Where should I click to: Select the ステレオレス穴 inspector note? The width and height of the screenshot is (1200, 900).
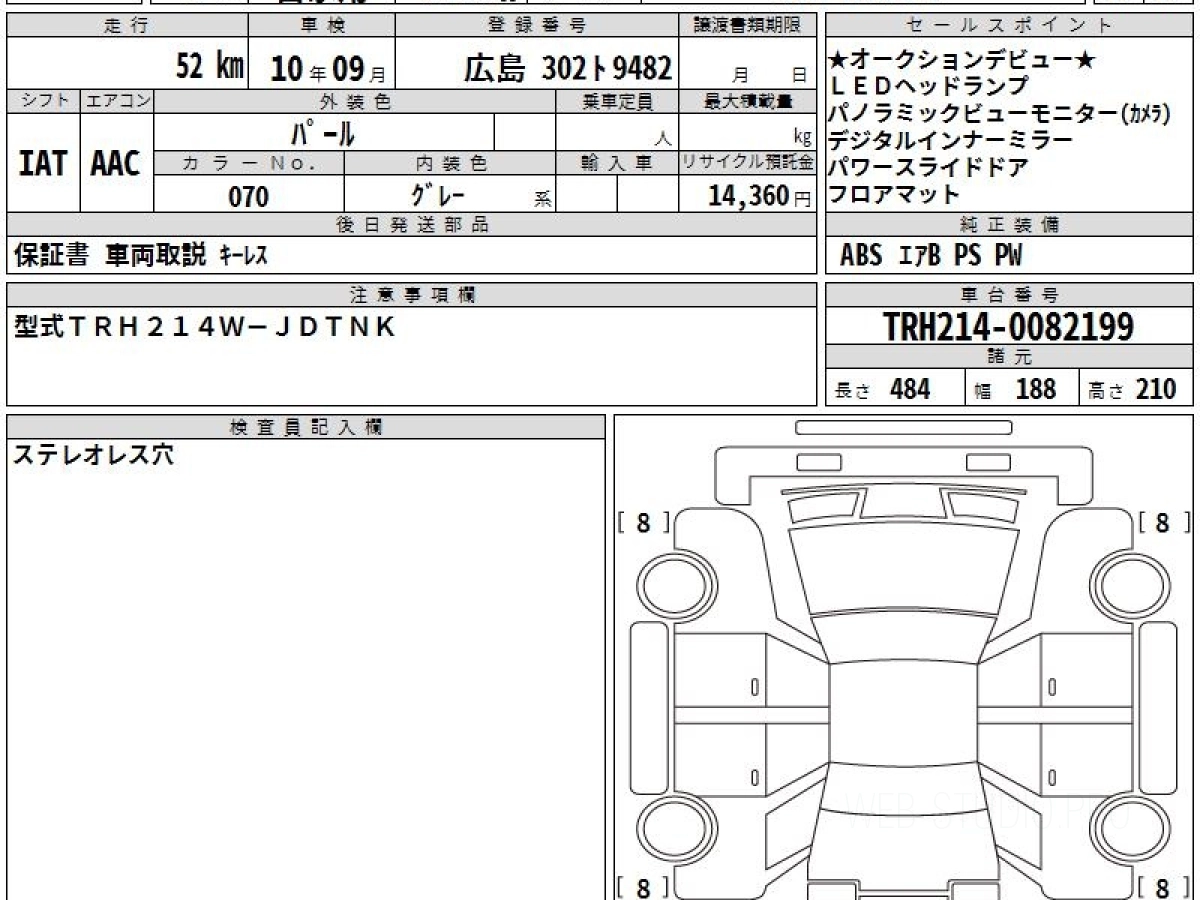pos(93,455)
